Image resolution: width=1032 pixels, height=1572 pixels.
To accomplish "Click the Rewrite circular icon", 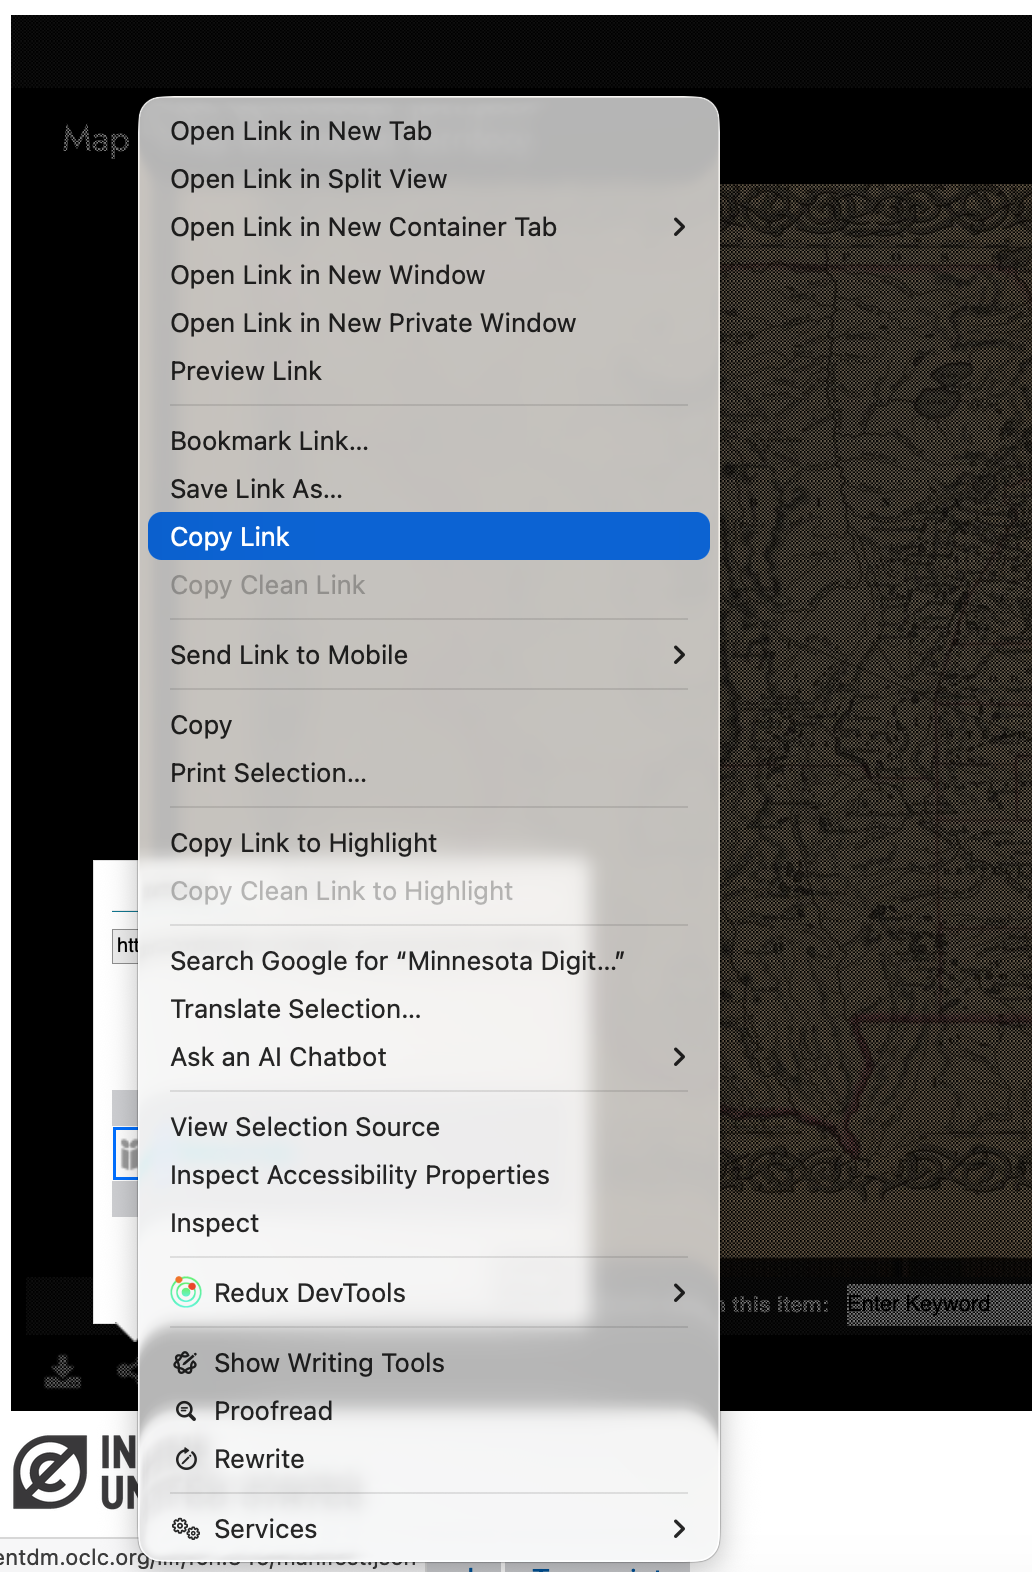I will coord(186,1458).
